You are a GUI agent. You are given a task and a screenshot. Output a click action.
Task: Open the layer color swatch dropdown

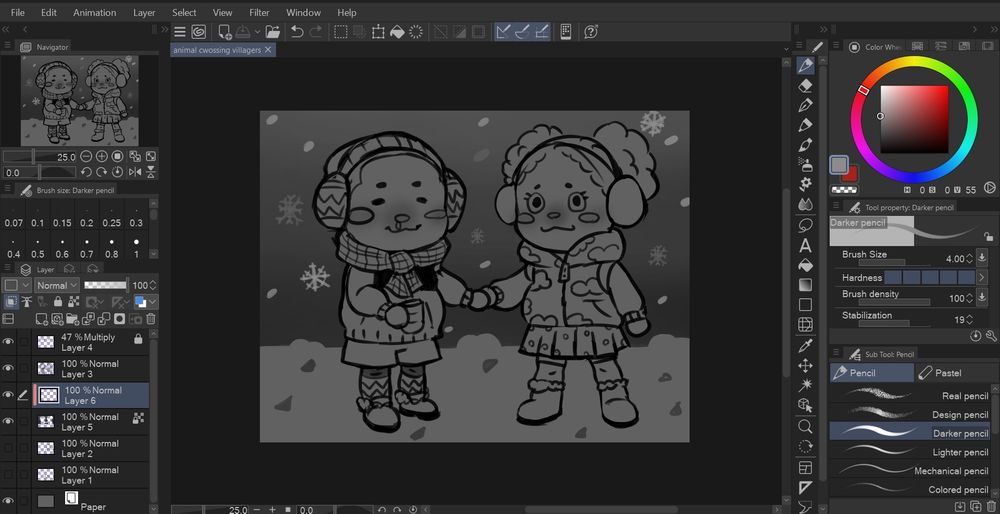coord(145,302)
